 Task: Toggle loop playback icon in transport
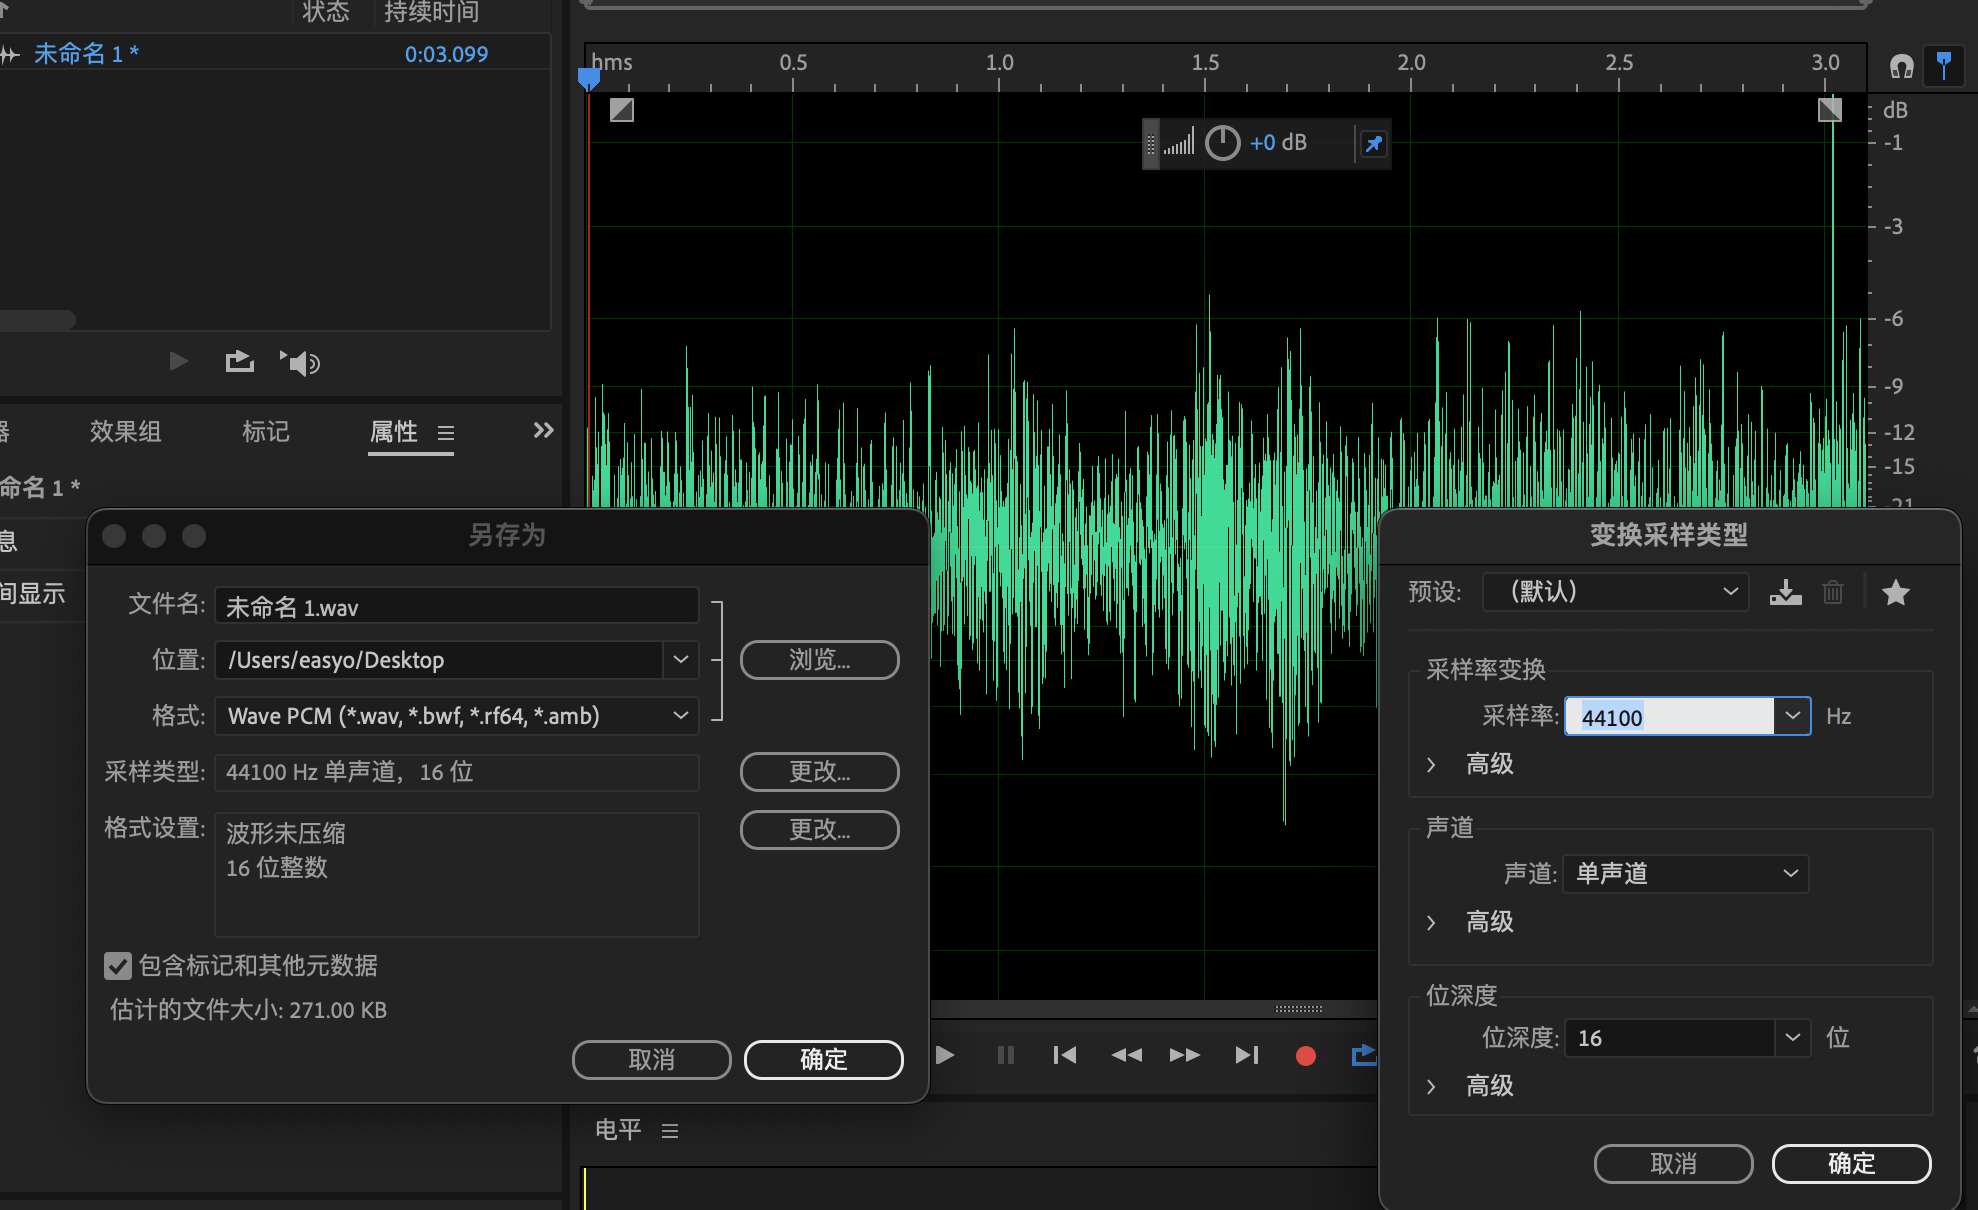pos(1364,1055)
